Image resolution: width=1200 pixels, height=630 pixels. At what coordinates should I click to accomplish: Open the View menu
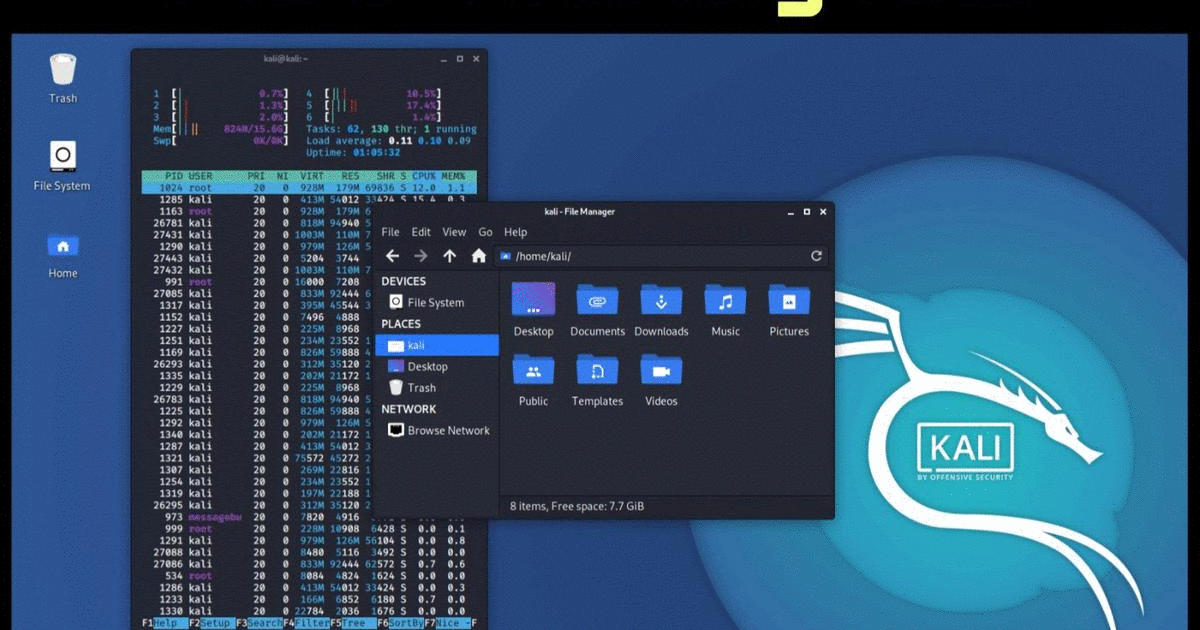(454, 232)
